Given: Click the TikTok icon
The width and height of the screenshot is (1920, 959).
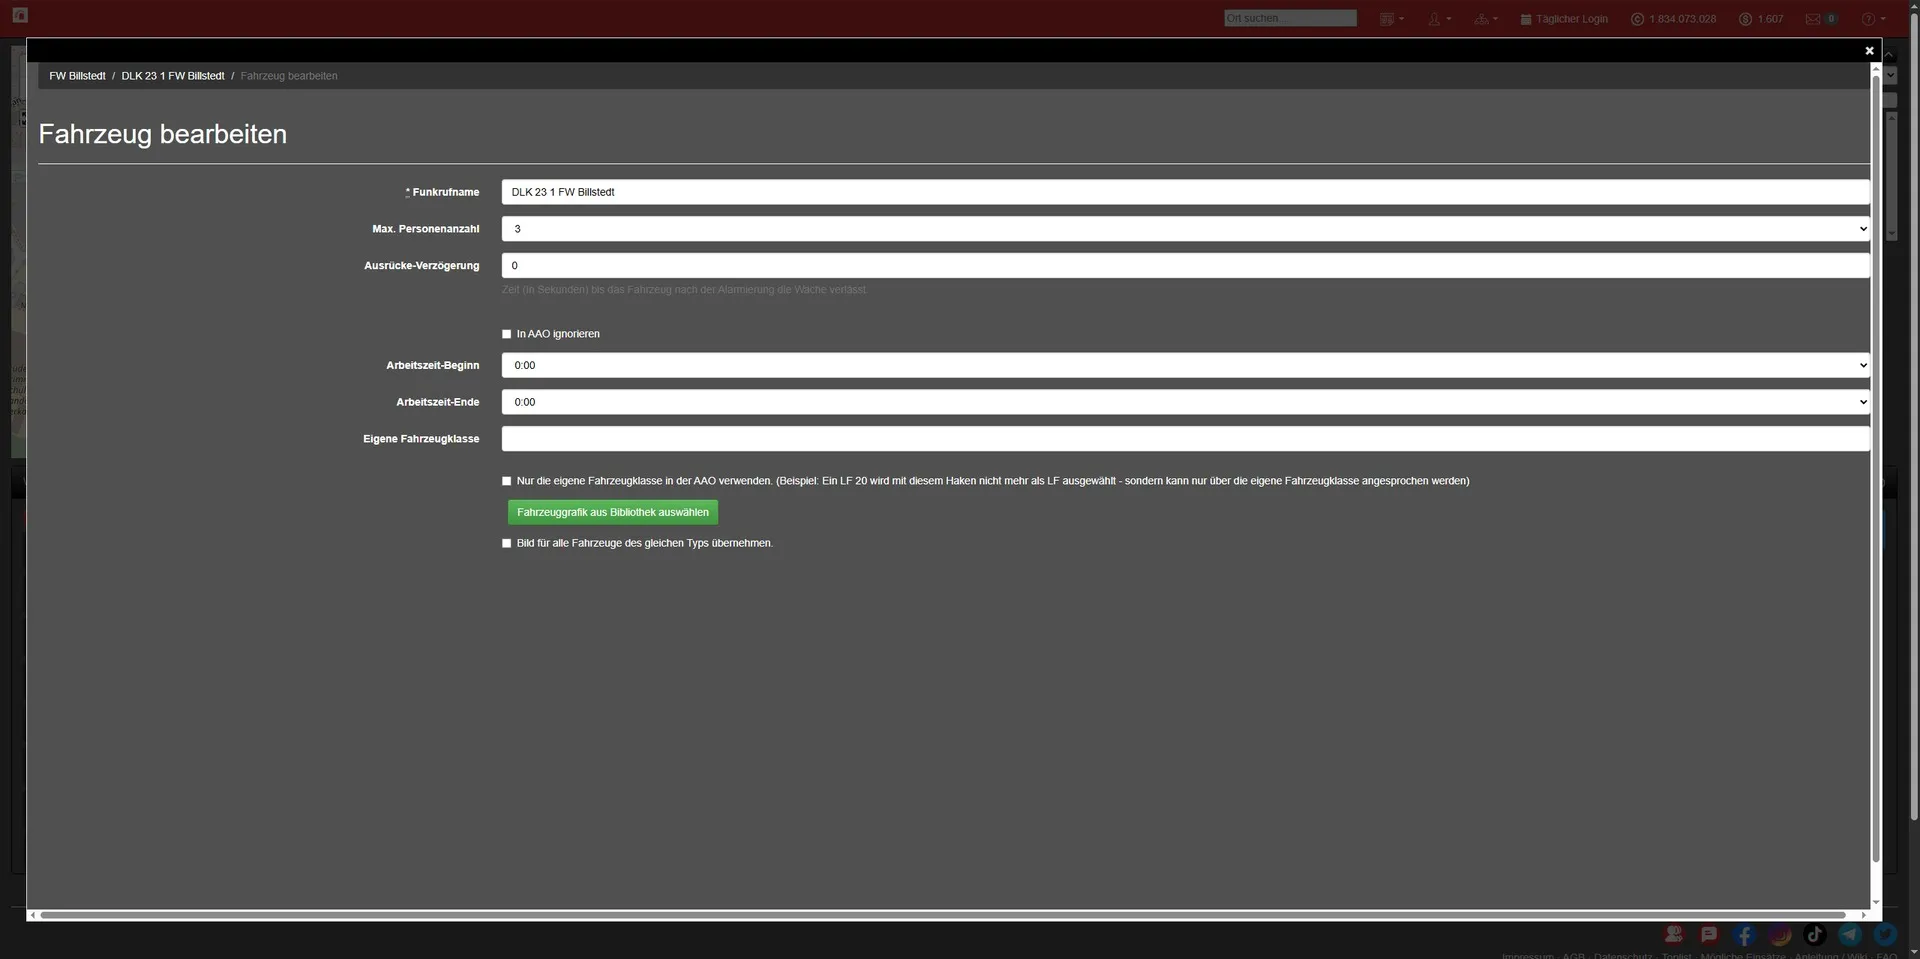Looking at the screenshot, I should 1814,935.
